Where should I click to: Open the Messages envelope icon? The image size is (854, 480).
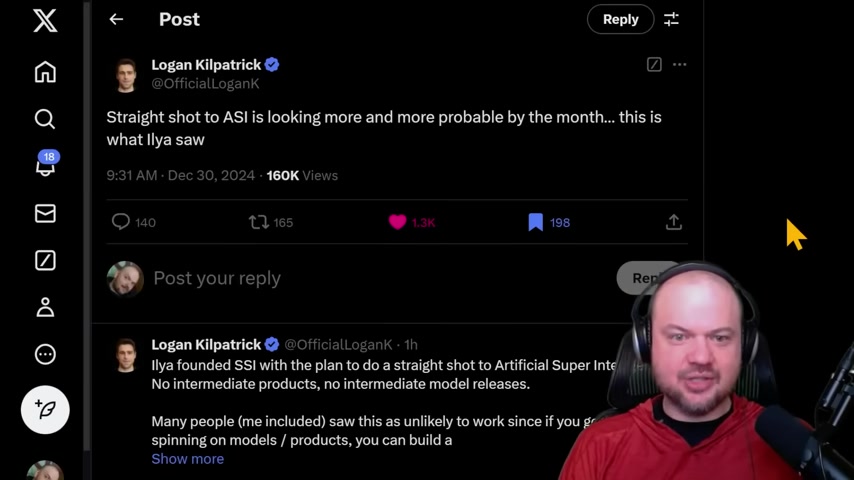coord(45,214)
